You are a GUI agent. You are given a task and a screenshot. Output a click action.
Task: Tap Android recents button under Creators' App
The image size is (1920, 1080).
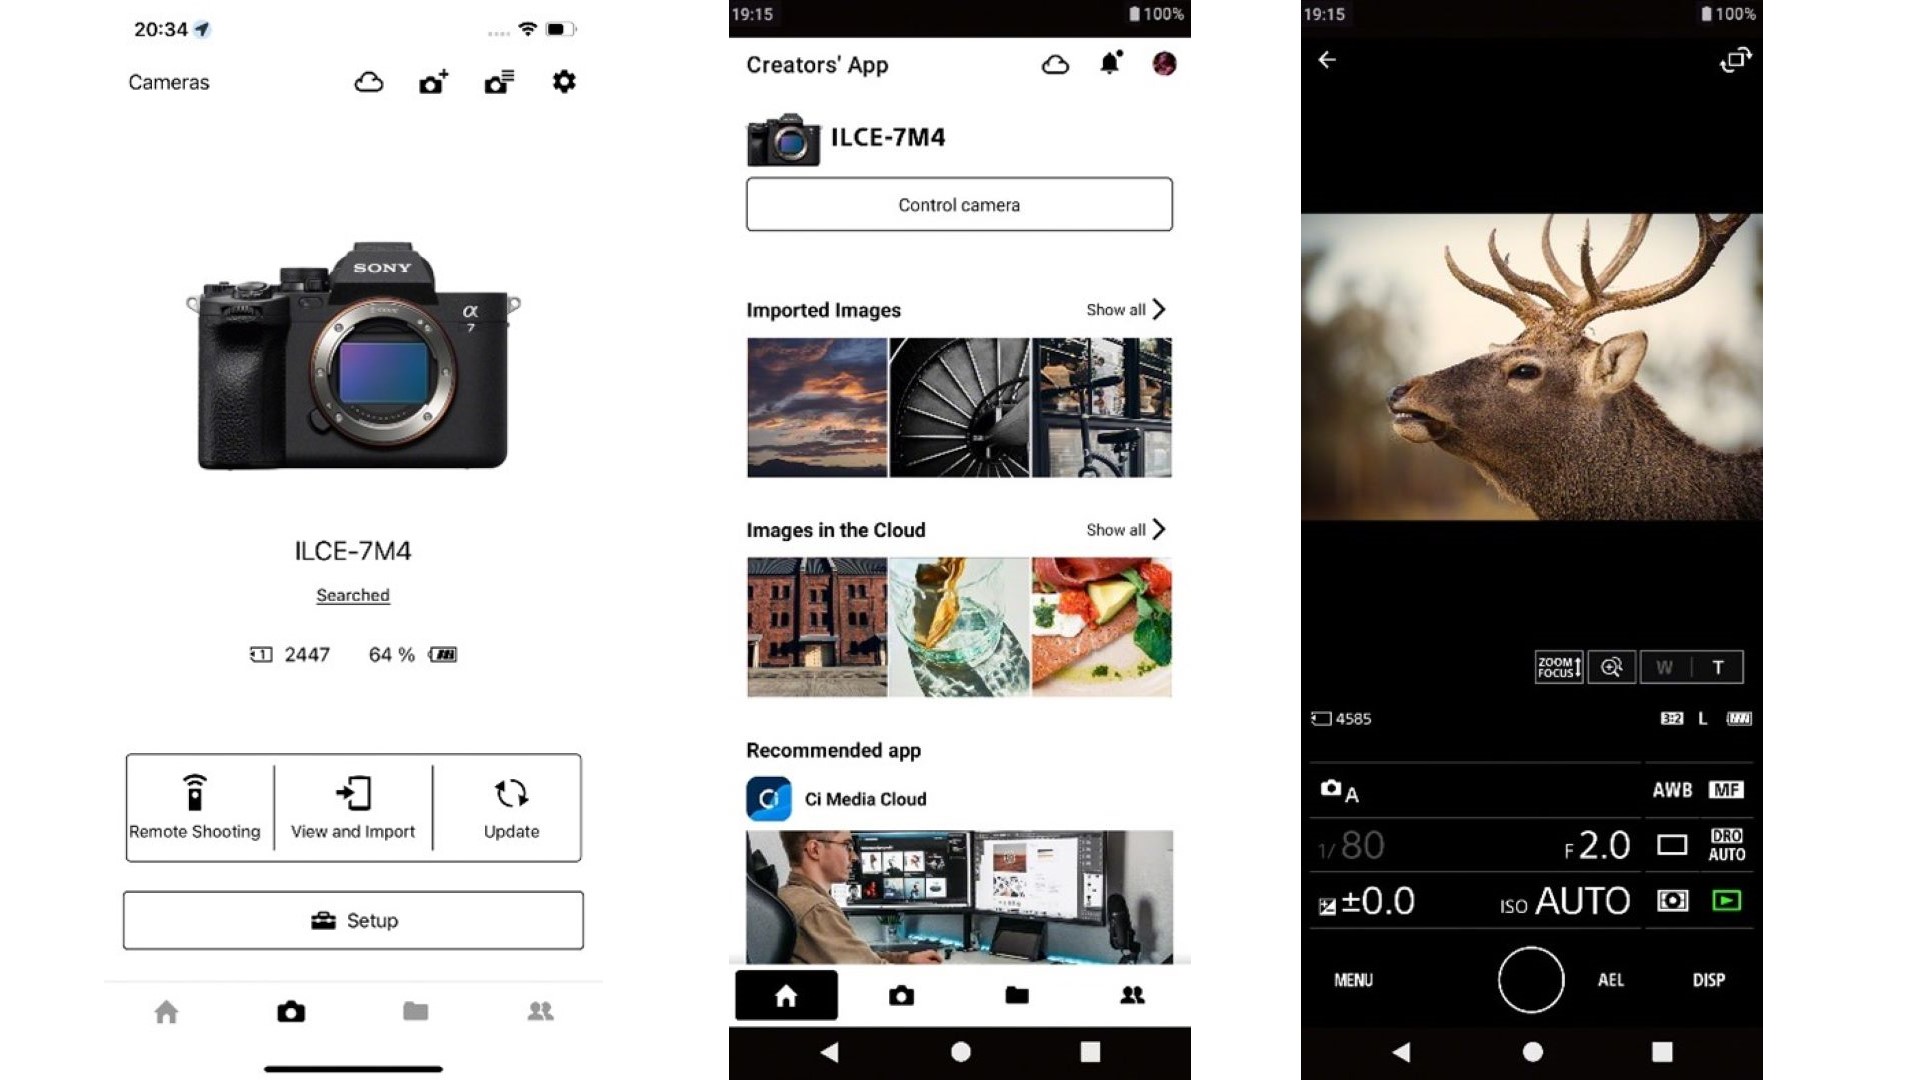pos(1091,1052)
